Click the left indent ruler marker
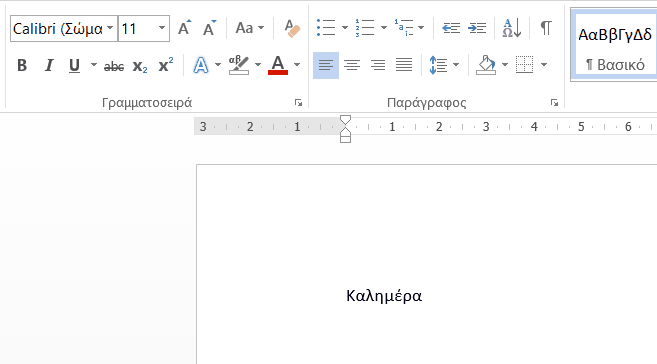Viewport: 657px width, 364px height. tap(345, 139)
